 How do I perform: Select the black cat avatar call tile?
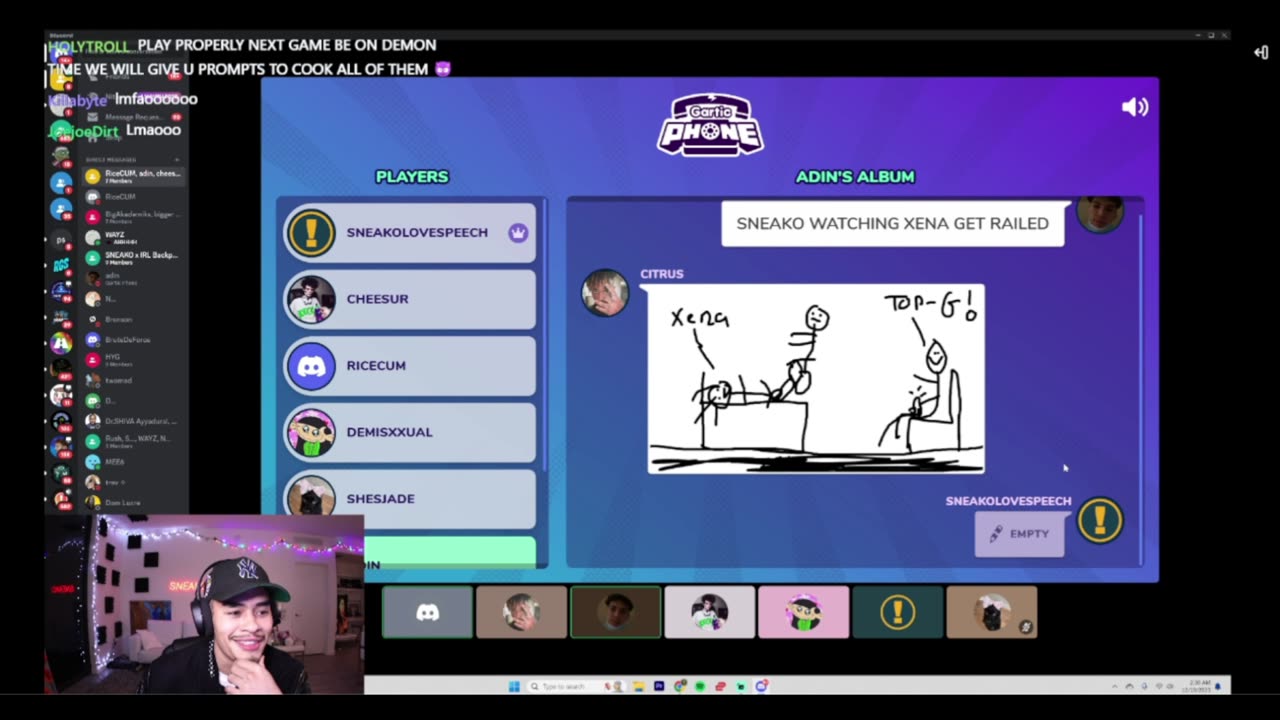coord(991,612)
